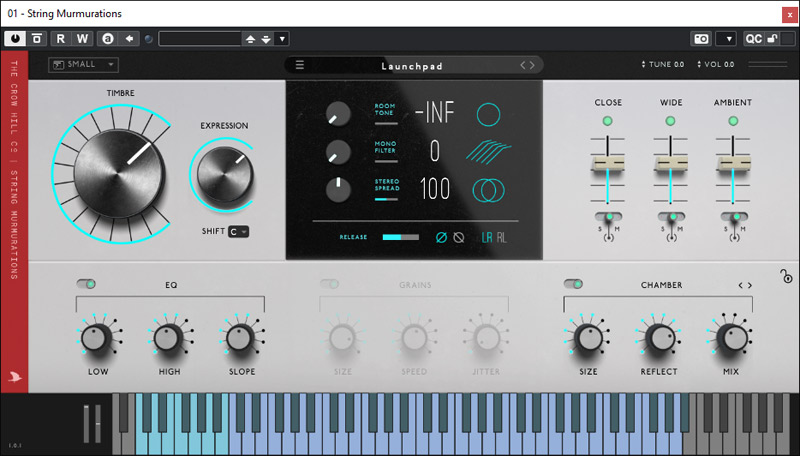Toggle the EQ section switch
Screen dimensions: 800x456
(x=85, y=285)
